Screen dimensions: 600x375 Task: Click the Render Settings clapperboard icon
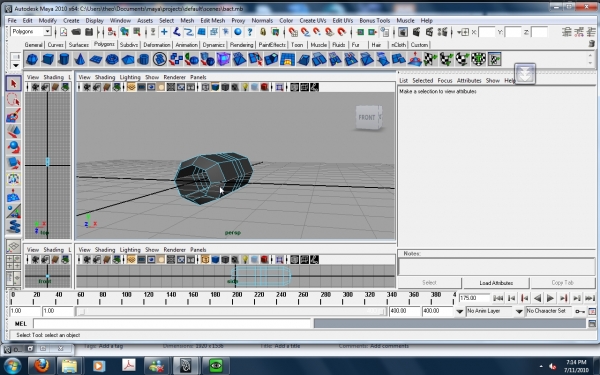tap(442, 32)
